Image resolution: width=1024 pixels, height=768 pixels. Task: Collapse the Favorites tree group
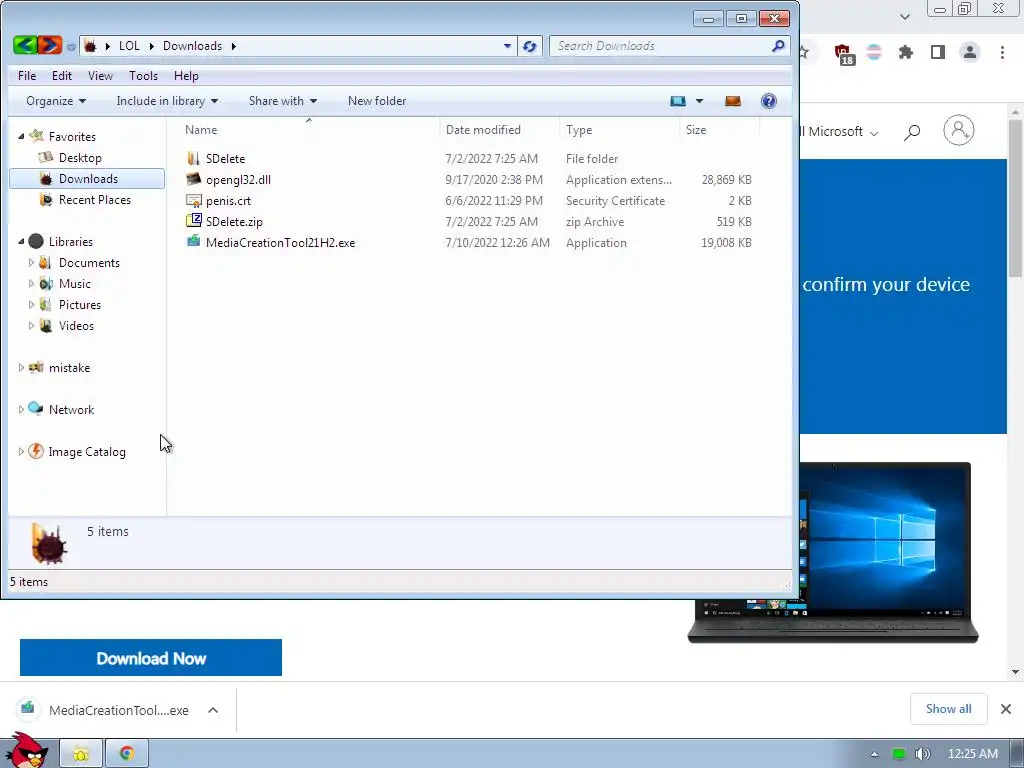pos(21,136)
